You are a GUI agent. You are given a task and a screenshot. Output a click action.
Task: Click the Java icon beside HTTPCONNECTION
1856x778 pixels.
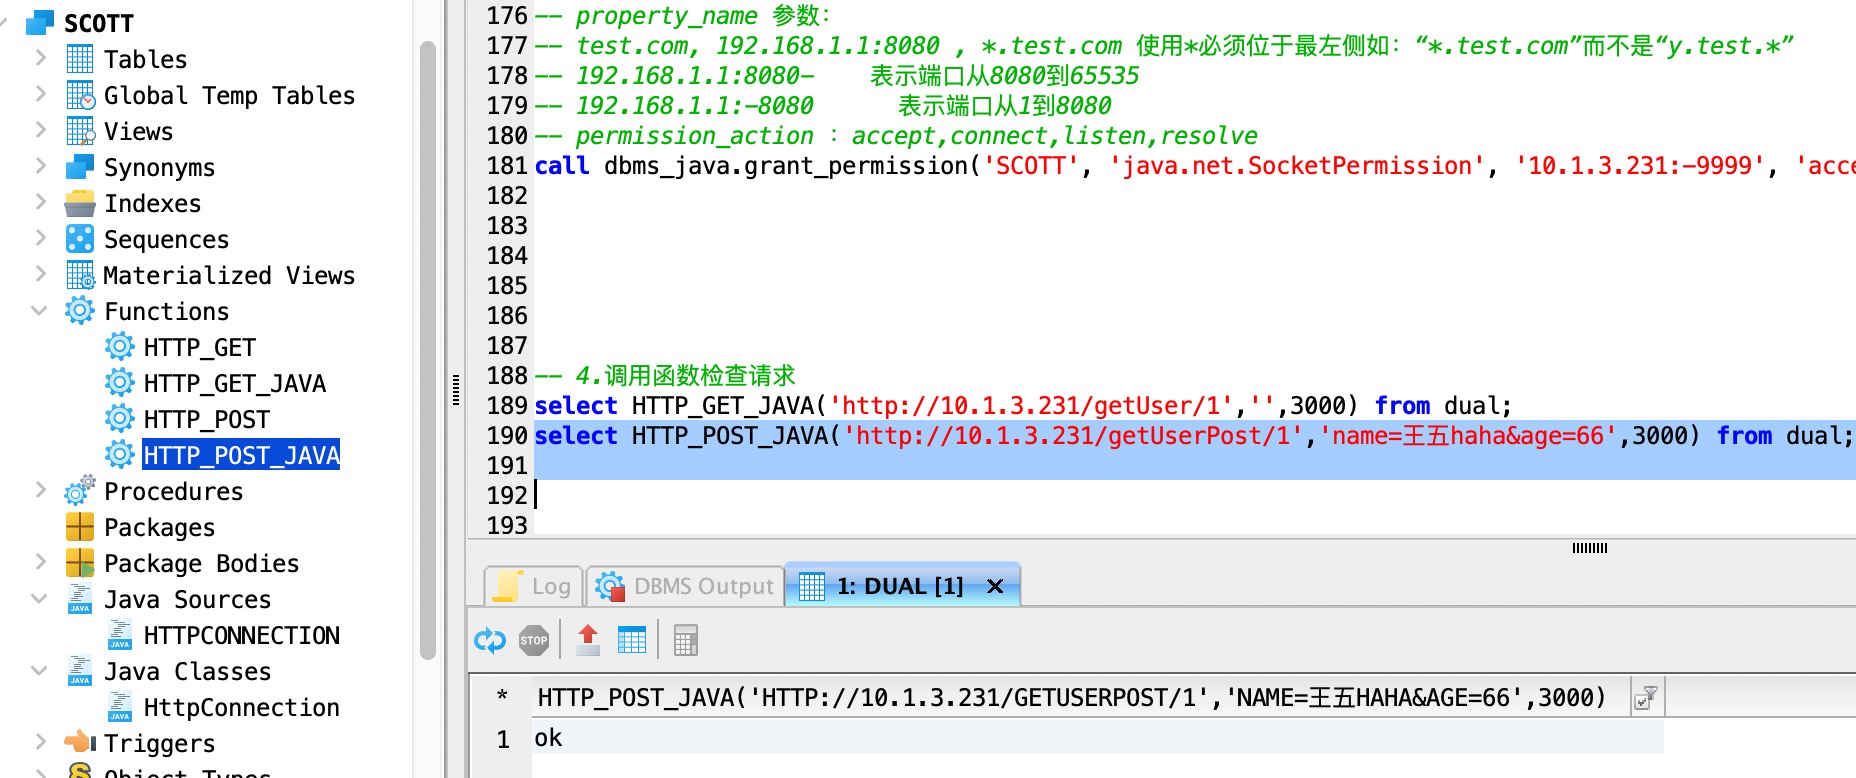pos(120,635)
